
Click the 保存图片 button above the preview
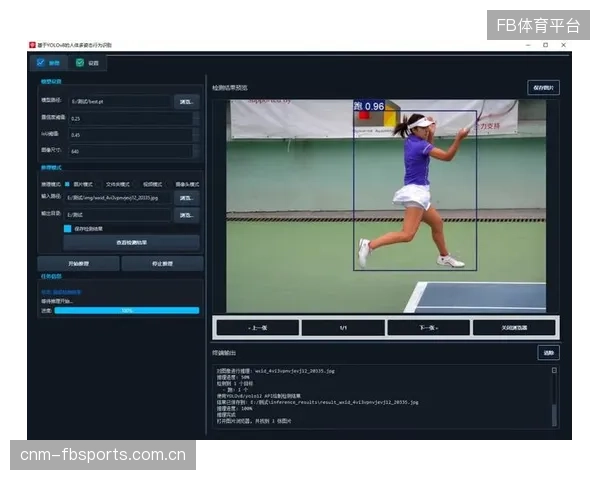pyautogui.click(x=543, y=88)
